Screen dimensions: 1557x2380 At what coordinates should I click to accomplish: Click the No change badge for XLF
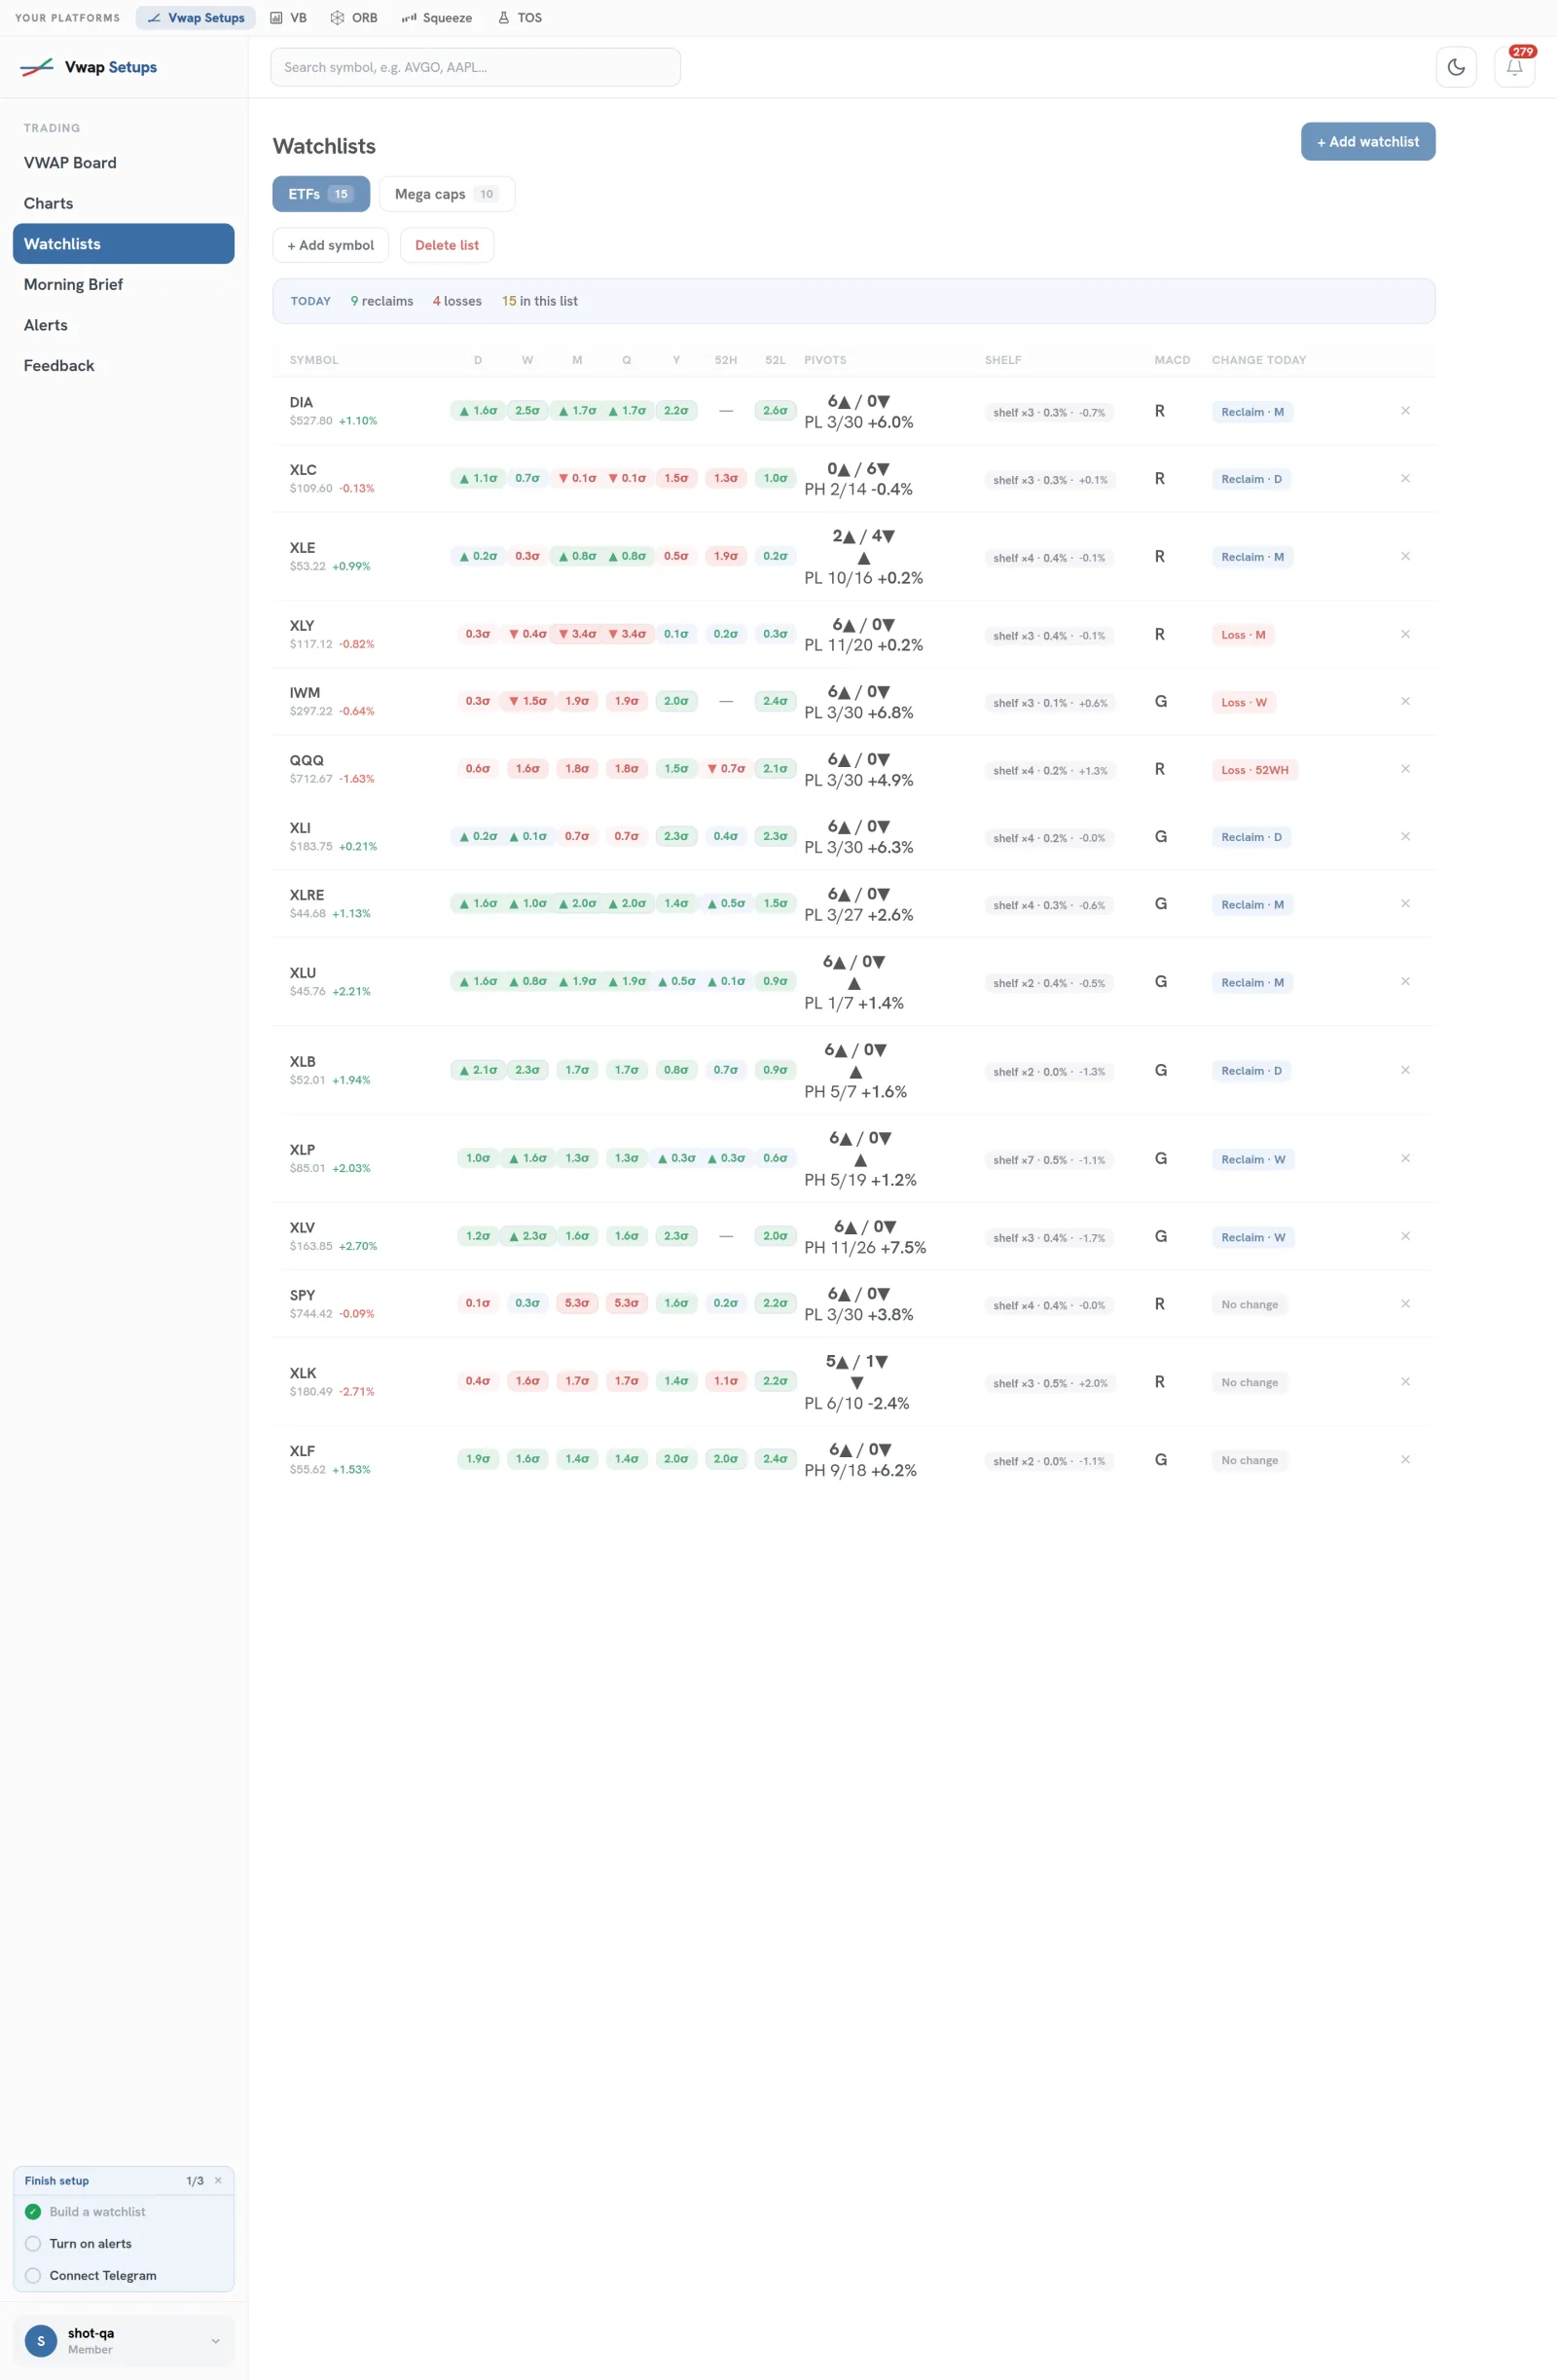click(1250, 1460)
